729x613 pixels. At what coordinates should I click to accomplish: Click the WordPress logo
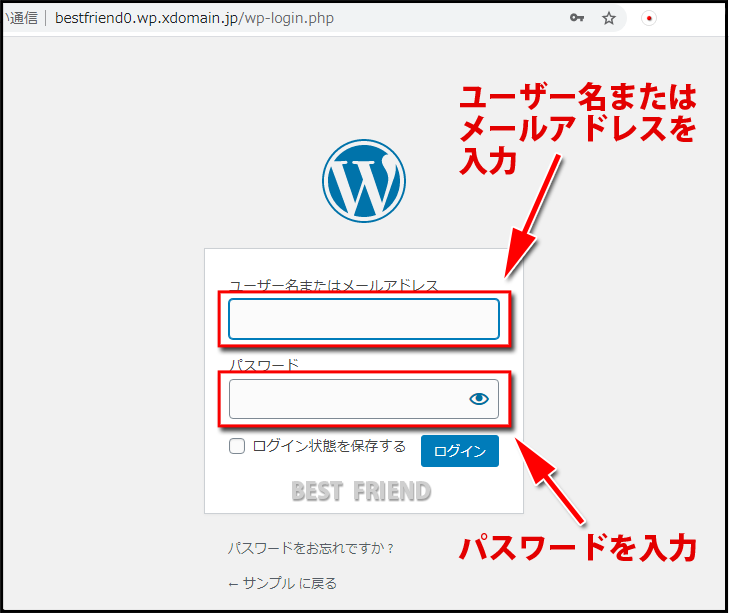(364, 180)
